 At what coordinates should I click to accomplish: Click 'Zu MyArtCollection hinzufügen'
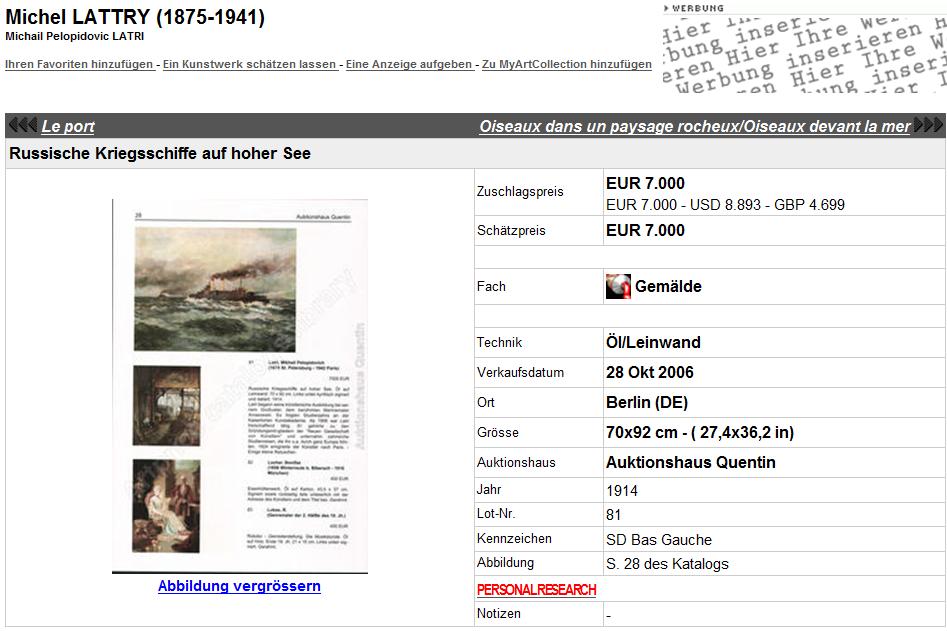[x=566, y=64]
